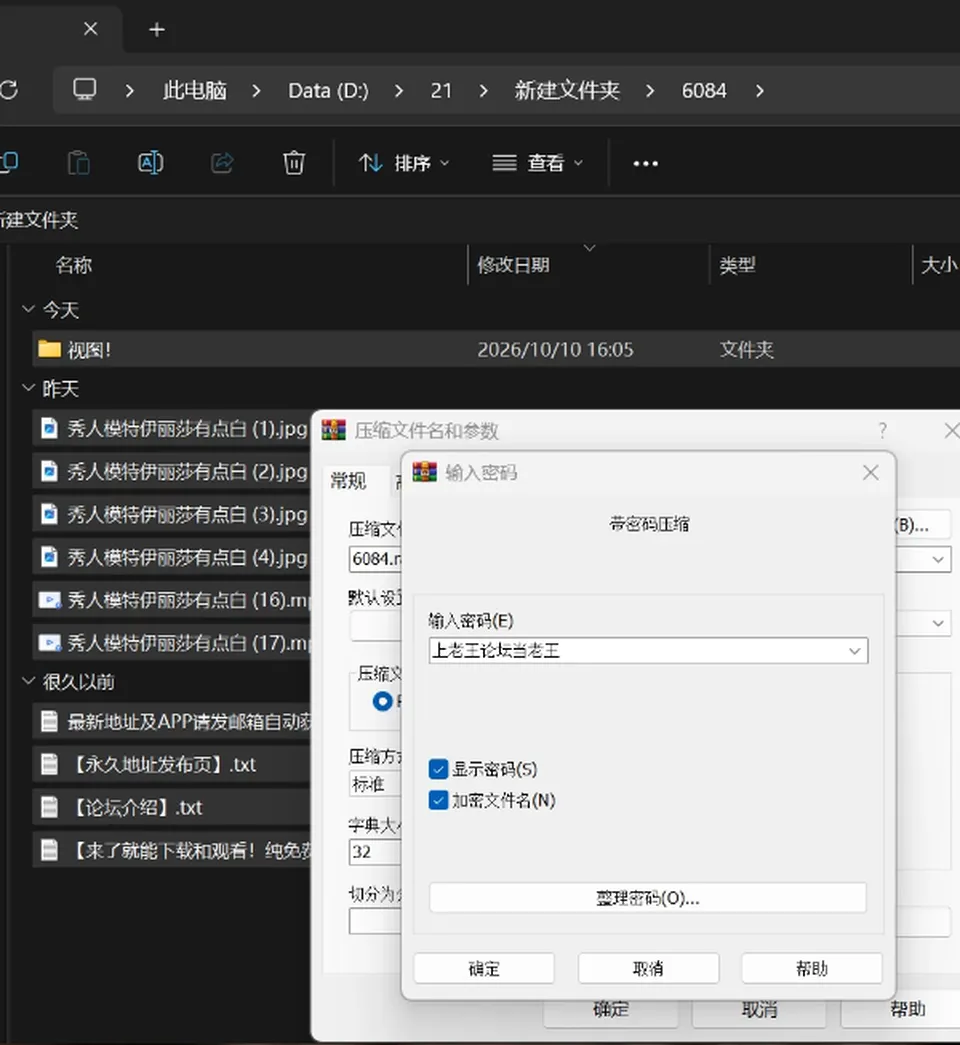Go to 新建文件夹 in the breadcrumb
The height and width of the screenshot is (1045, 960).
567,90
